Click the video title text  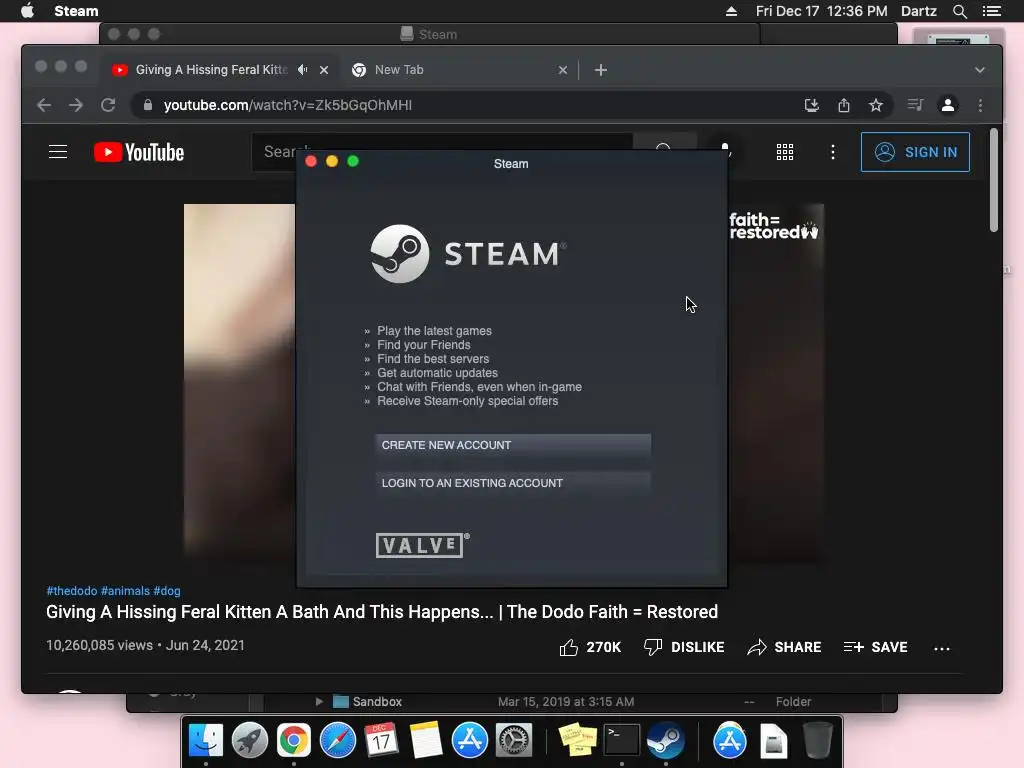coord(382,612)
